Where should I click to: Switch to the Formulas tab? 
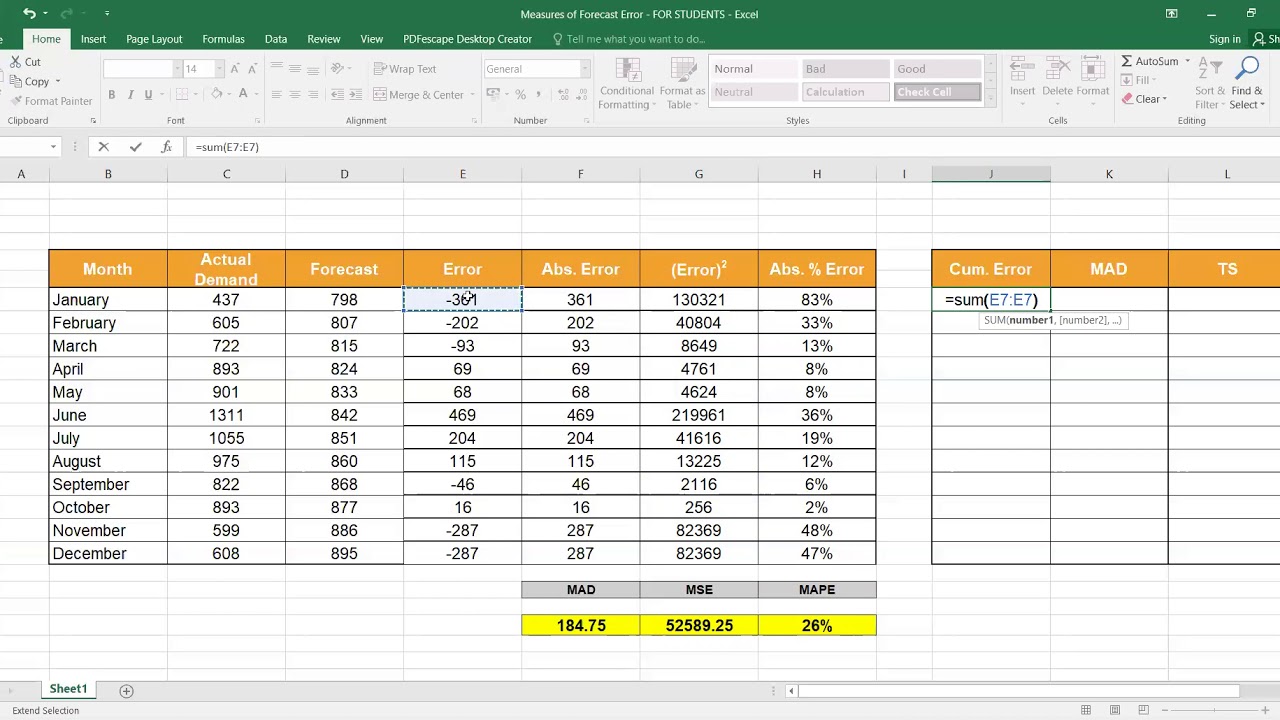[223, 39]
